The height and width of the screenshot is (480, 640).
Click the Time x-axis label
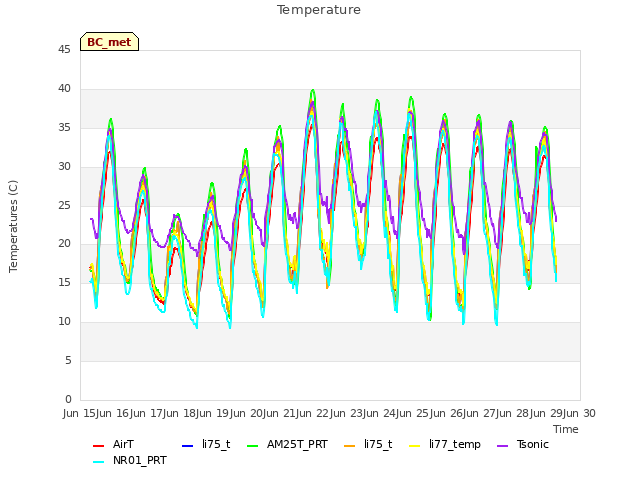point(566,429)
